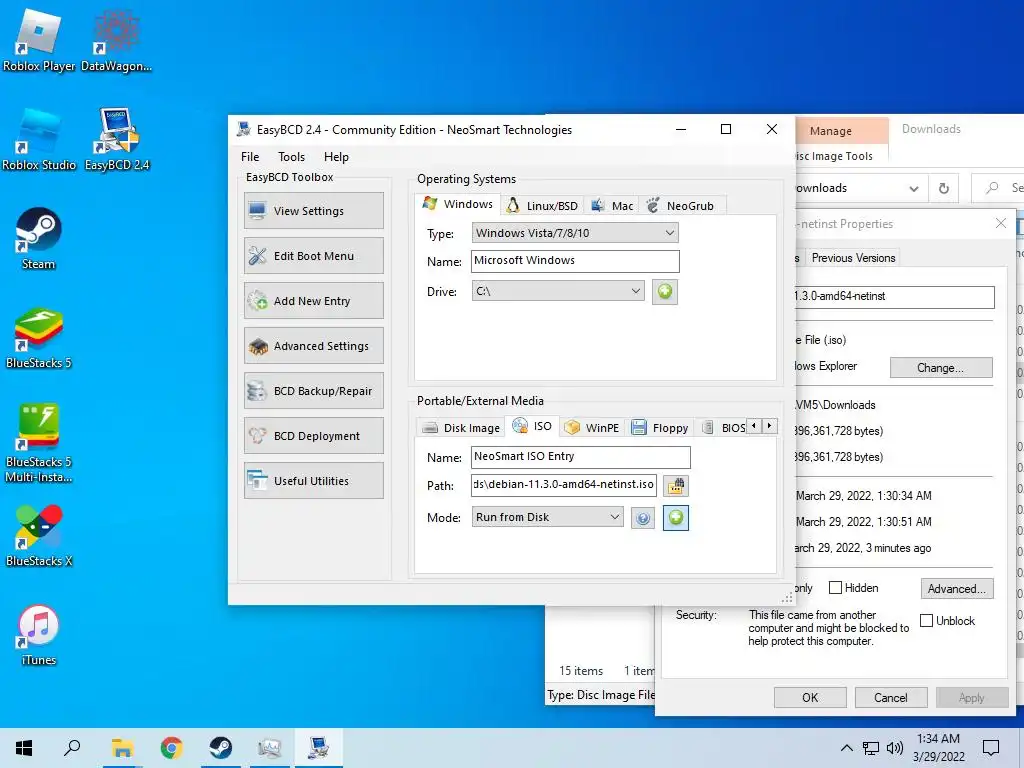
Task: Open the EasyBCD 2.4 desktop icon
Action: (x=117, y=139)
